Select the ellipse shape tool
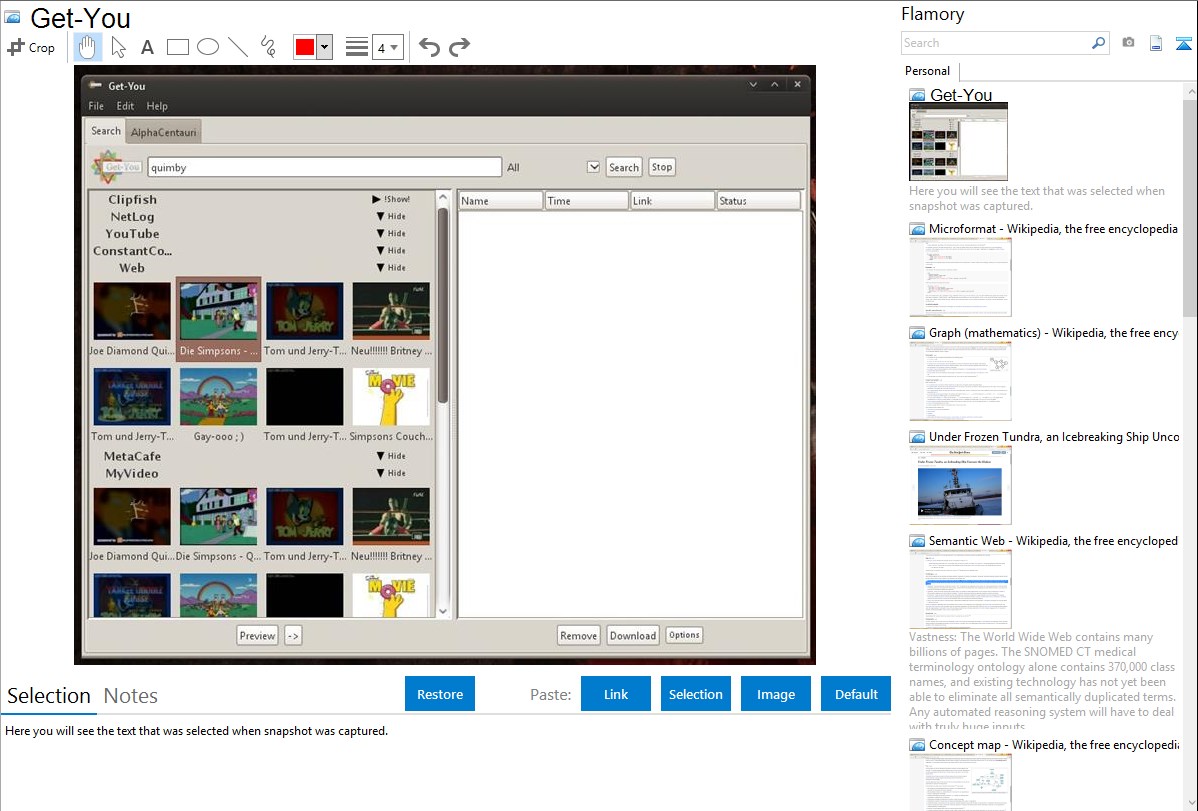The image size is (1198, 811). point(208,47)
